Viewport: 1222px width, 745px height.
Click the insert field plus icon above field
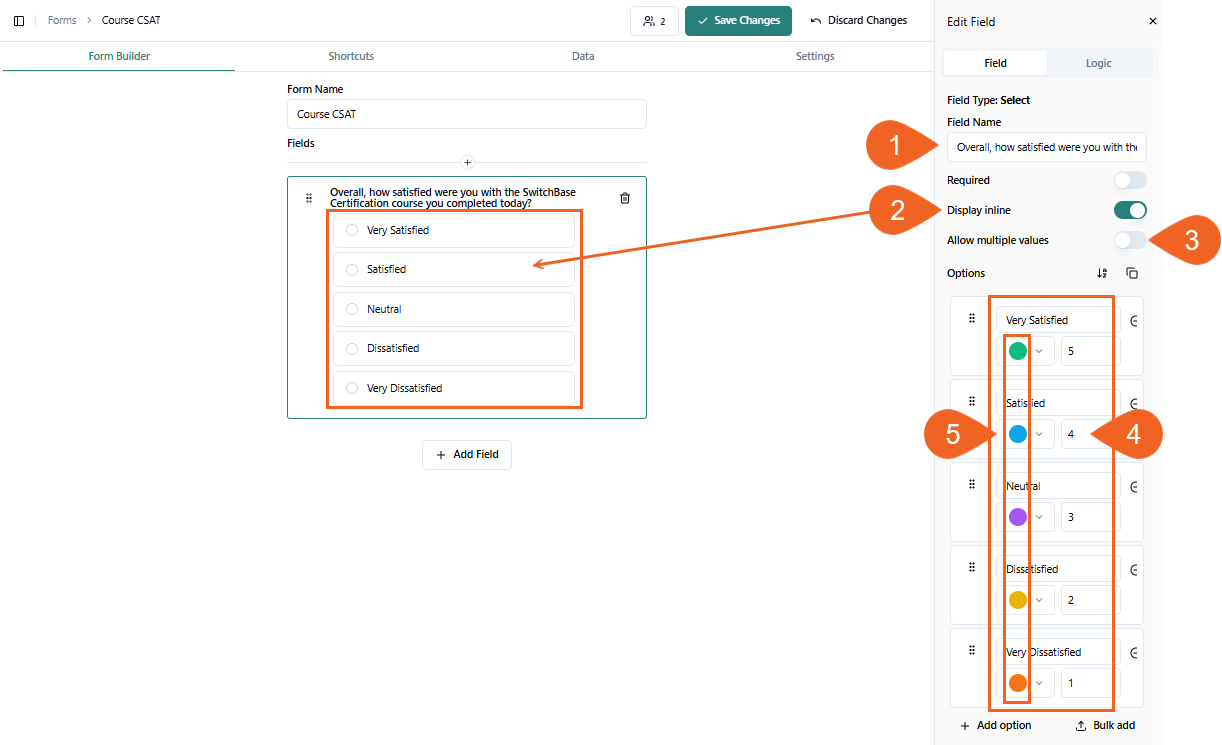click(x=467, y=162)
